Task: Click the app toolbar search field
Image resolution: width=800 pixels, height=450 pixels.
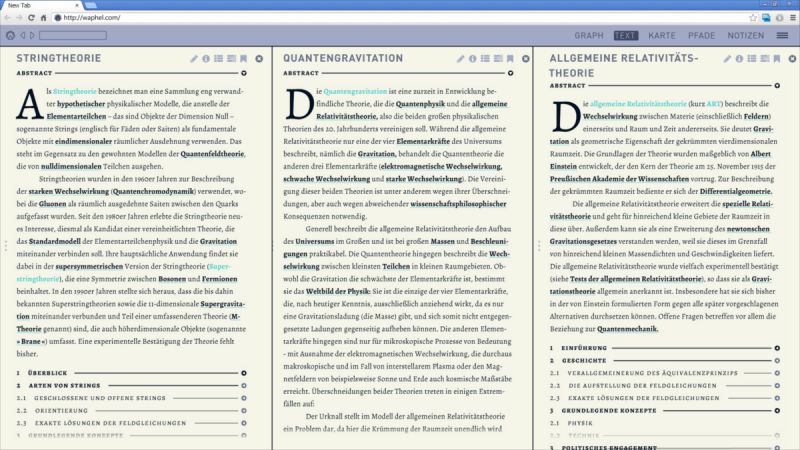Action: click(x=73, y=35)
